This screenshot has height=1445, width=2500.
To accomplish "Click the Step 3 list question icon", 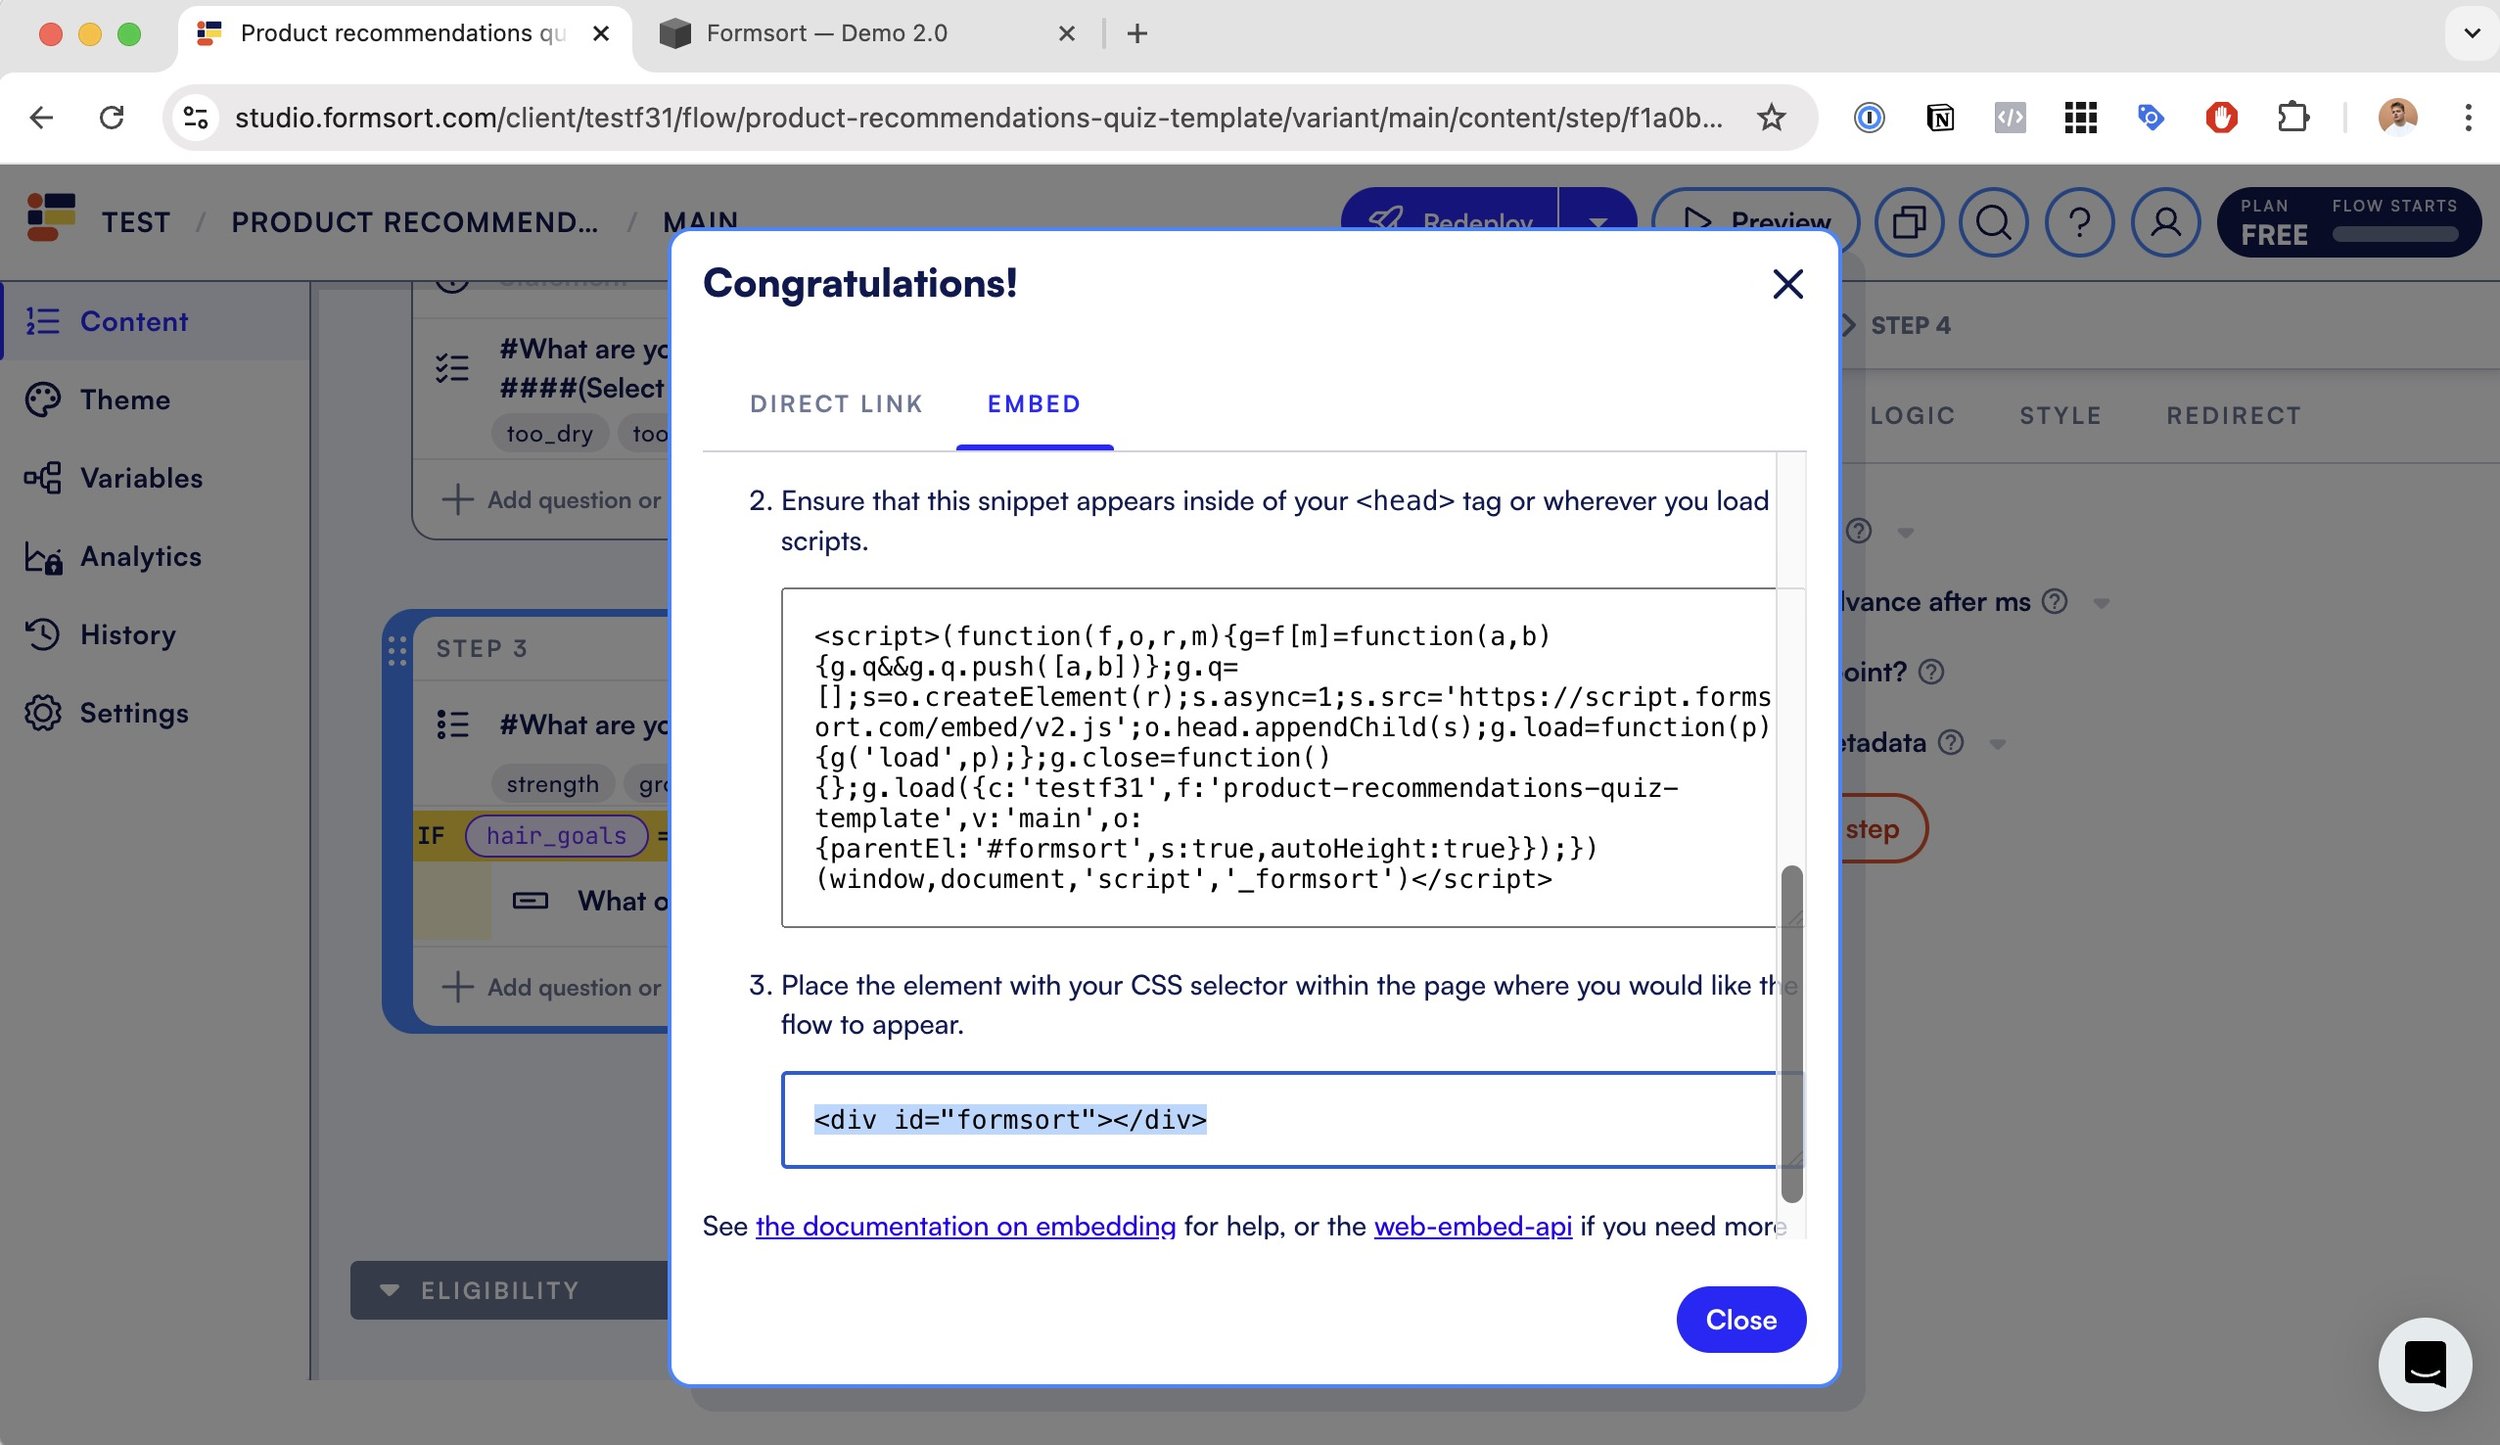I will point(452,724).
